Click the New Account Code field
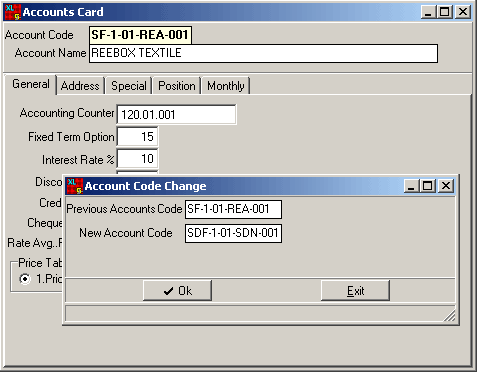The image size is (477, 372). coord(233,233)
